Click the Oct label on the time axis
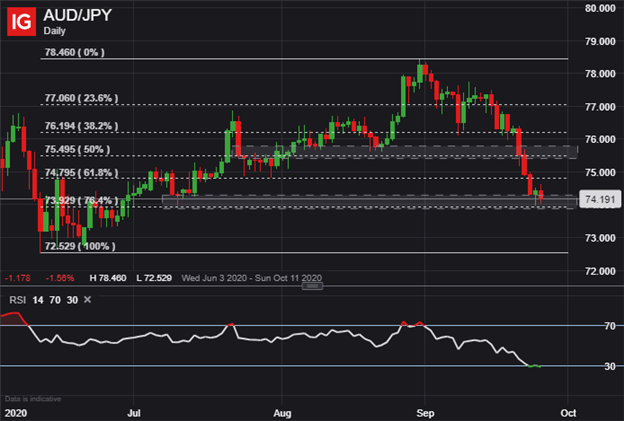 coord(568,413)
